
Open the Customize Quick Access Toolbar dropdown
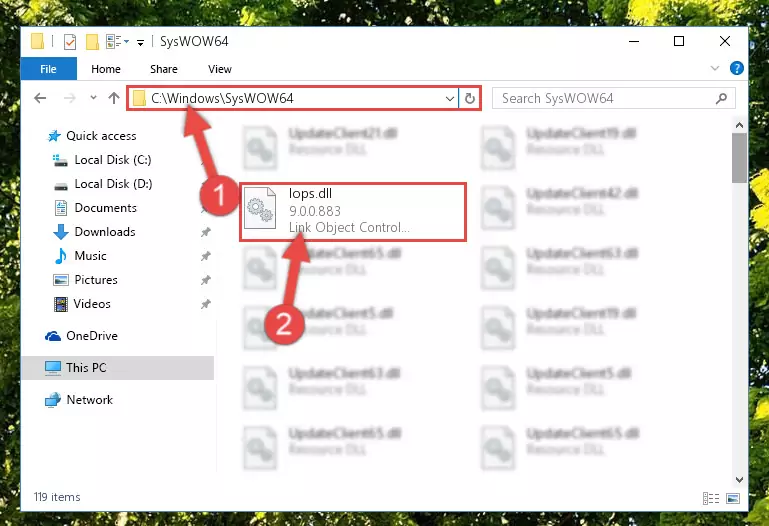pos(140,43)
